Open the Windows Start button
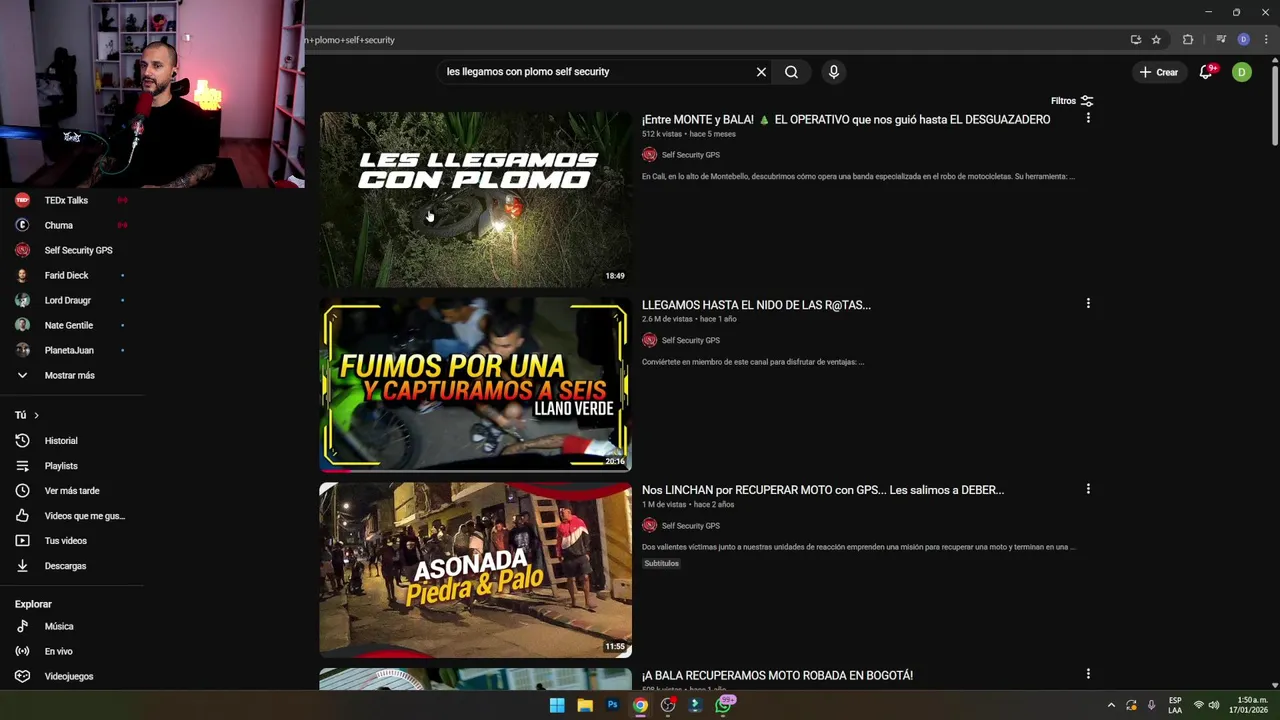Image resolution: width=1280 pixels, height=720 pixels. pos(557,705)
